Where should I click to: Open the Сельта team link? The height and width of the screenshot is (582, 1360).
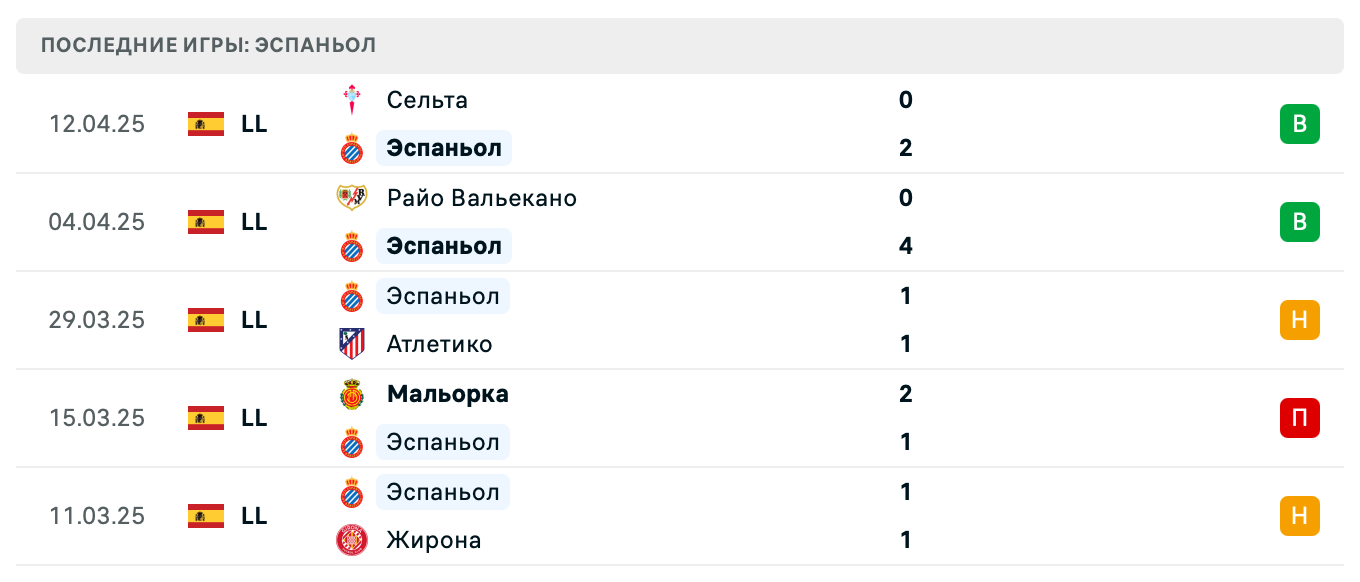(x=427, y=100)
